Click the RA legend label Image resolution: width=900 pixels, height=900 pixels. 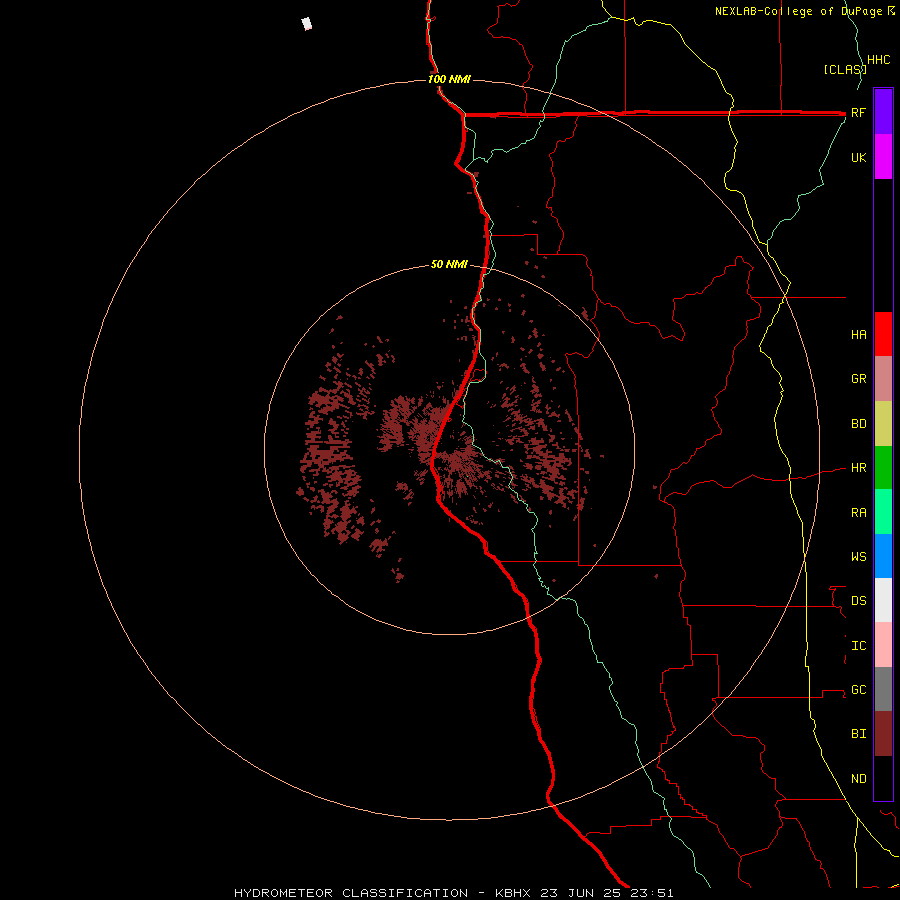click(858, 513)
